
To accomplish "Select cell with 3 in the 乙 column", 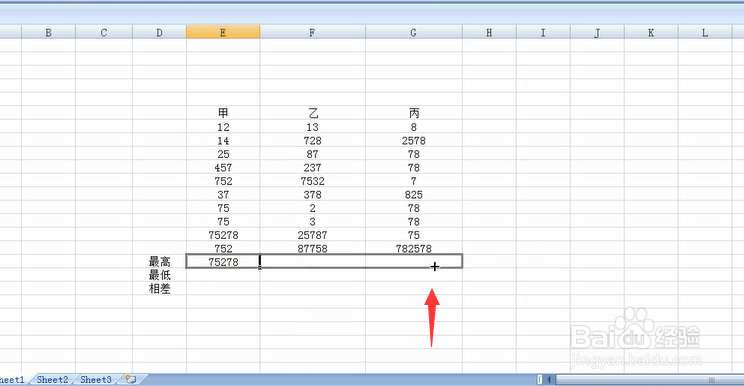I will [x=313, y=221].
